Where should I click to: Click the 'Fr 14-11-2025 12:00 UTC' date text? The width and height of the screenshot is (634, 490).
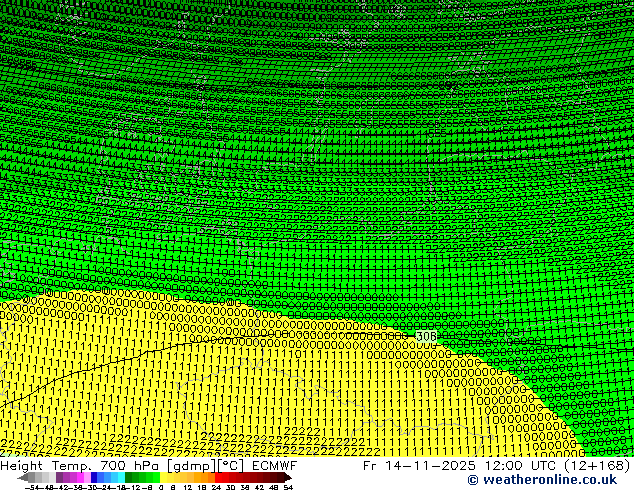click(x=459, y=466)
